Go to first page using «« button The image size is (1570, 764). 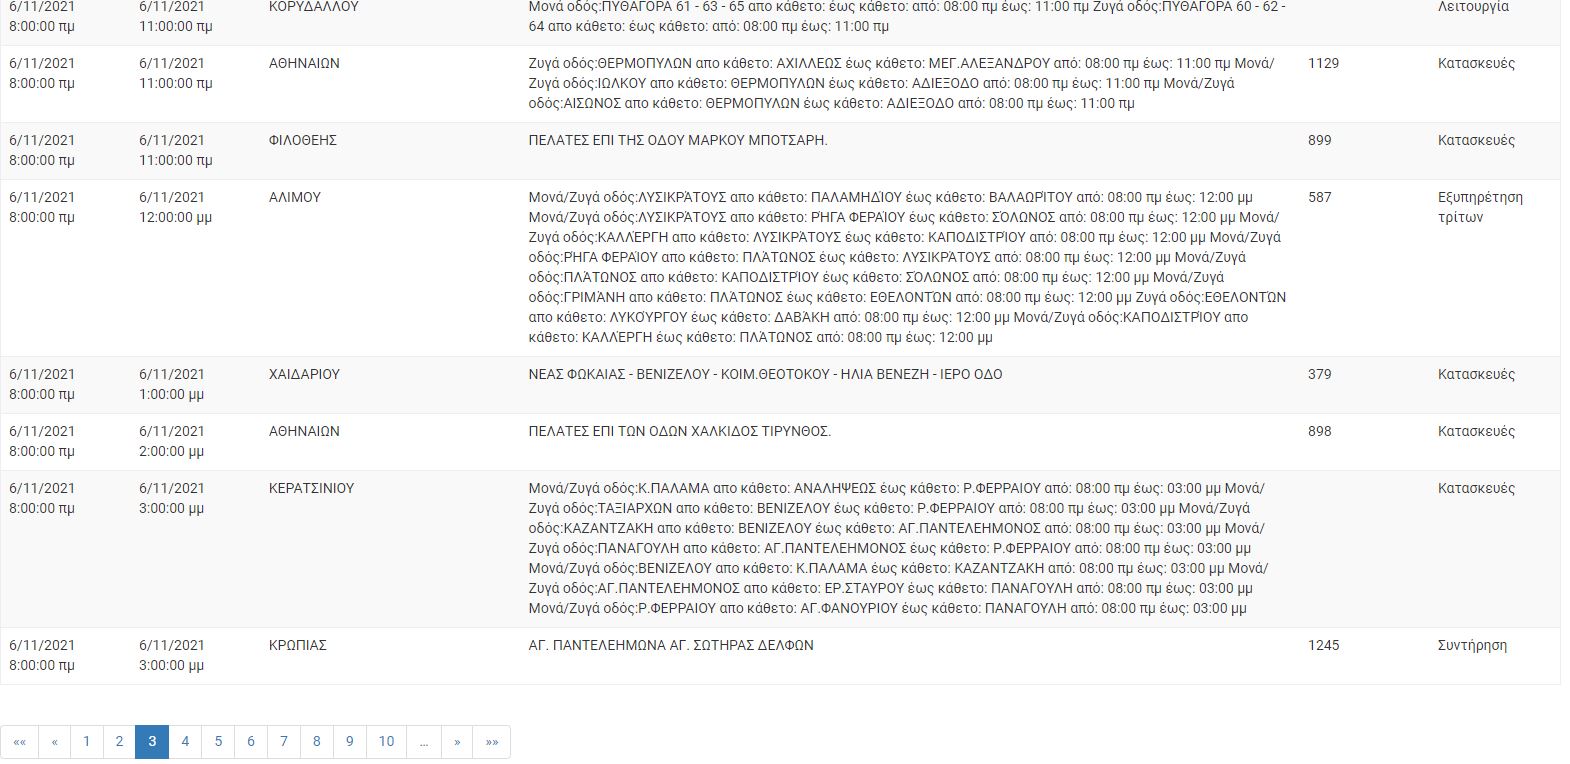20,742
